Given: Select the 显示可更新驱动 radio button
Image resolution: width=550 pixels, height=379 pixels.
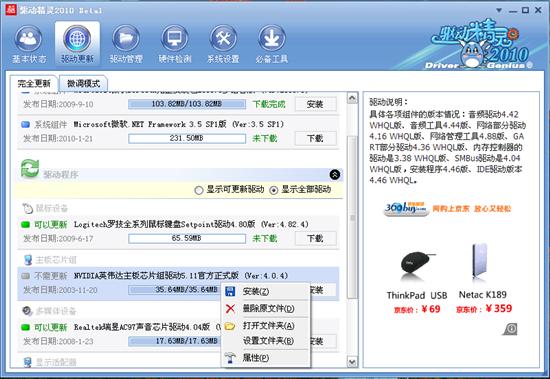Looking at the screenshot, I should (199, 190).
